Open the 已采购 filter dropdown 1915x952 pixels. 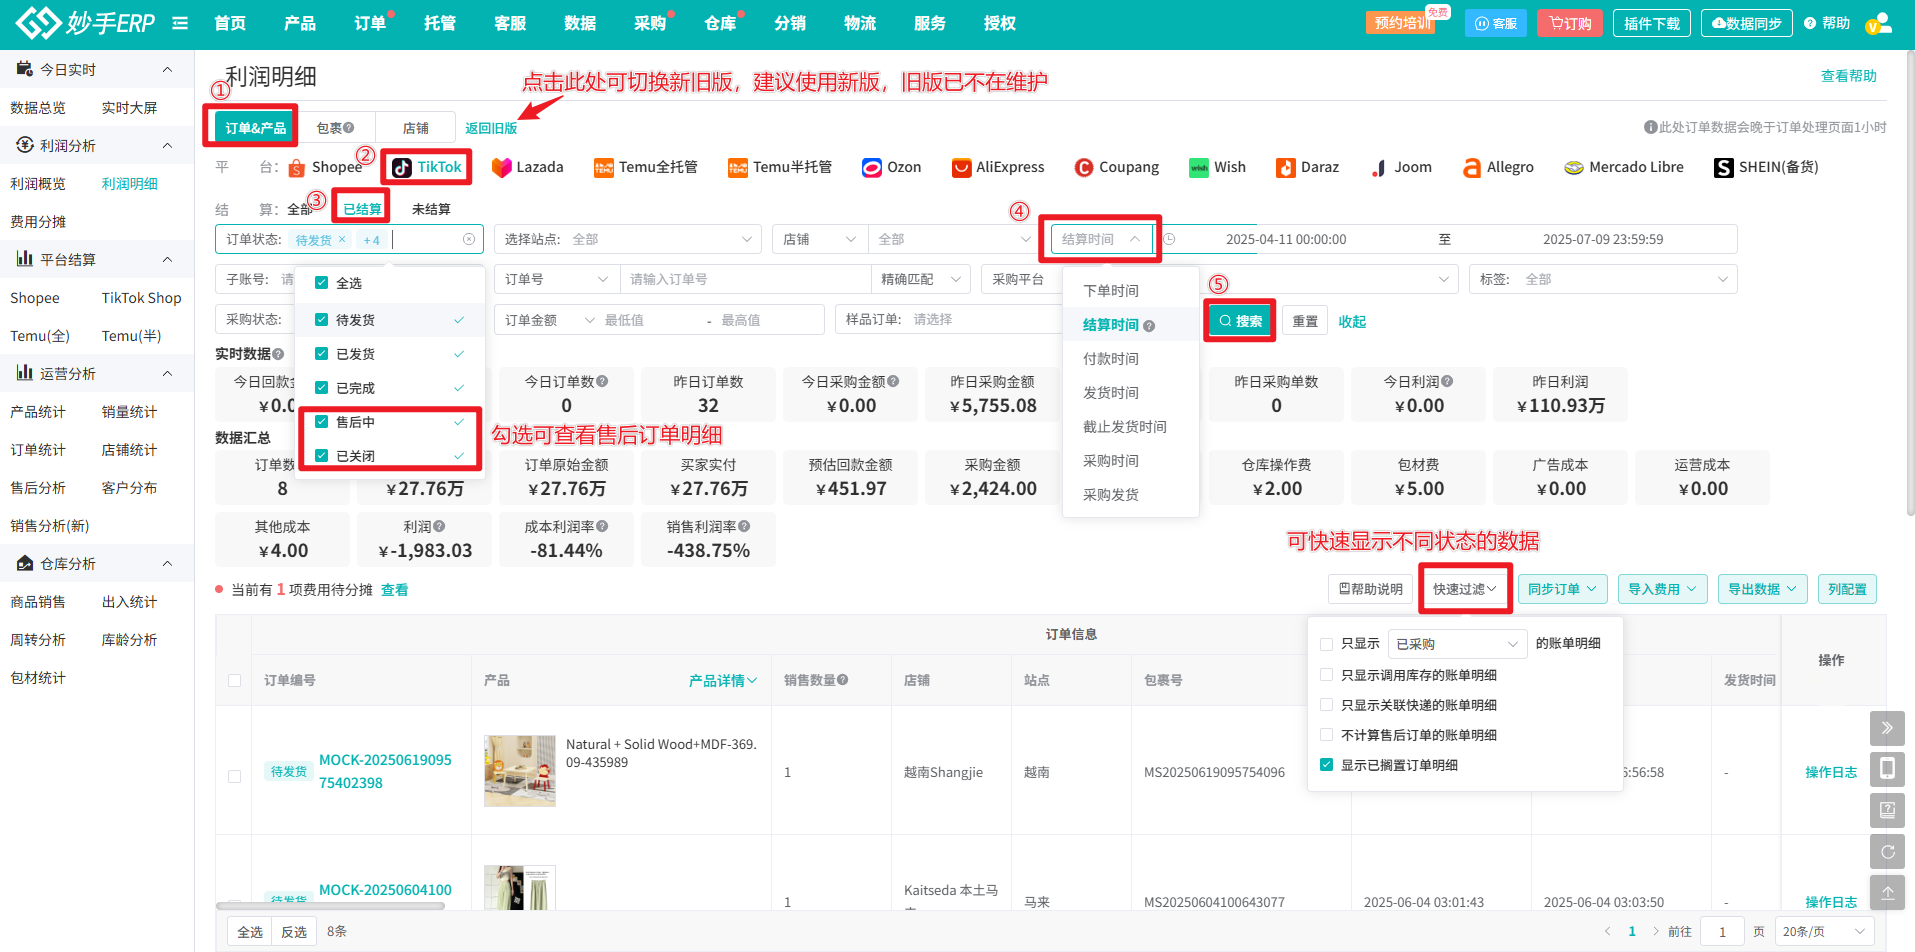click(x=1458, y=644)
